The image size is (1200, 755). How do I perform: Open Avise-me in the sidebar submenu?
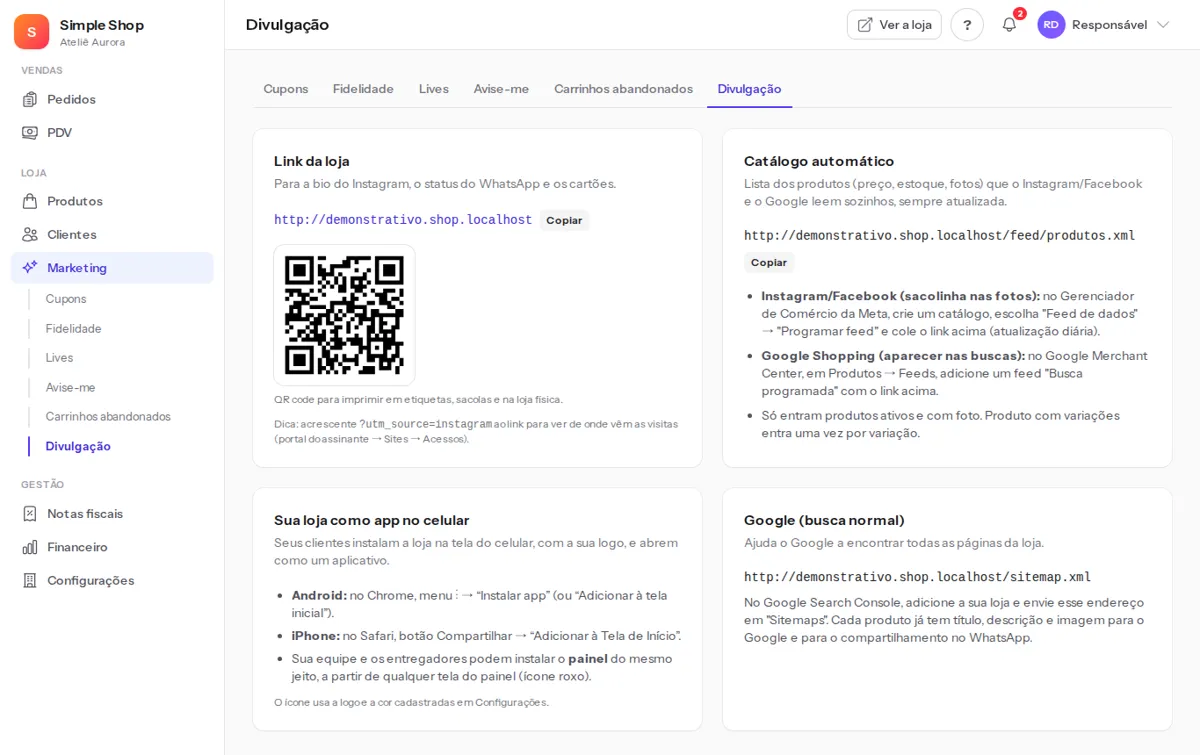(x=71, y=387)
